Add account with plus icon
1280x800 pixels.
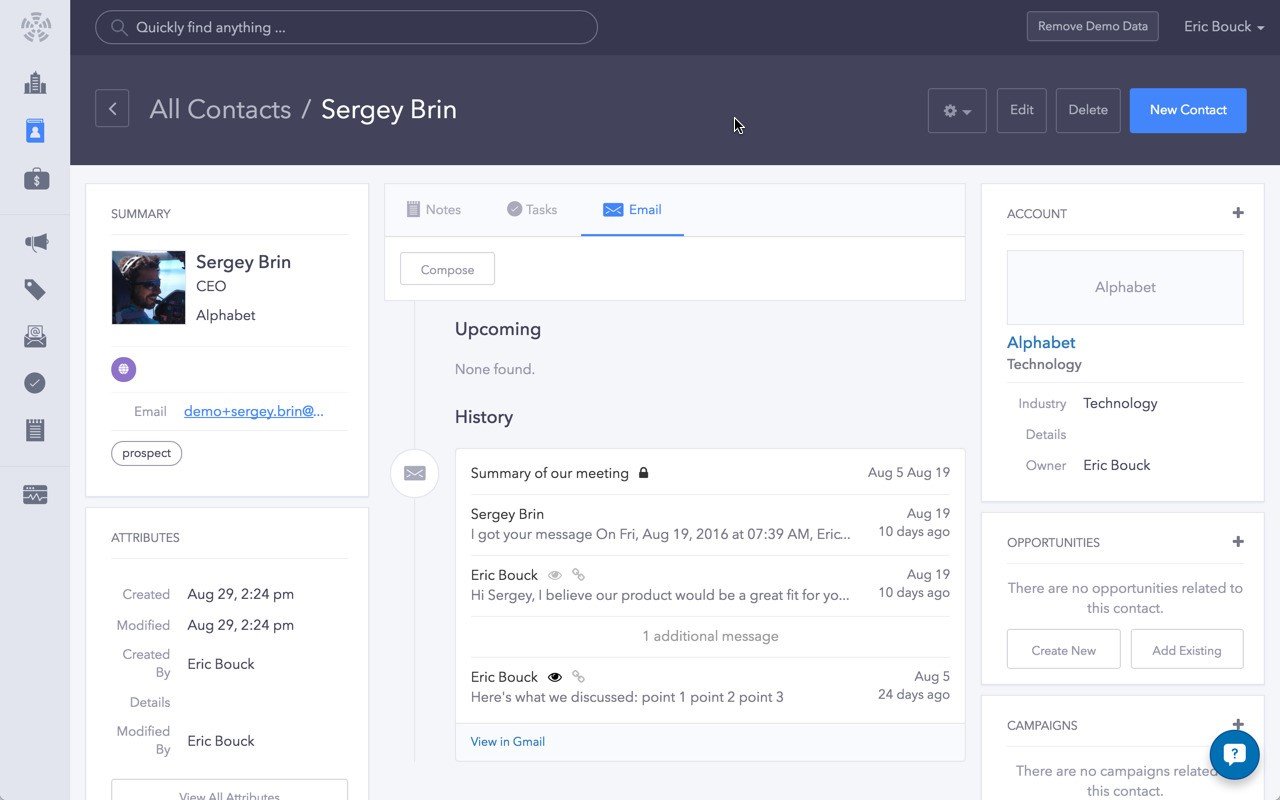(x=1238, y=213)
